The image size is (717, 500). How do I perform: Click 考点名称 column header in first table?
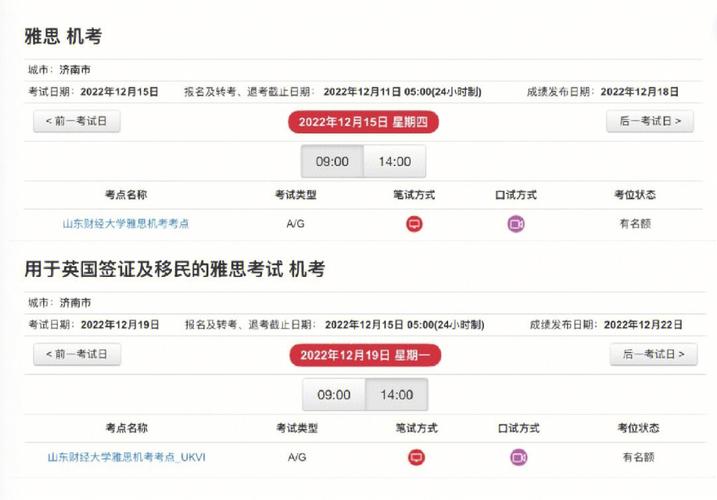tap(126, 195)
